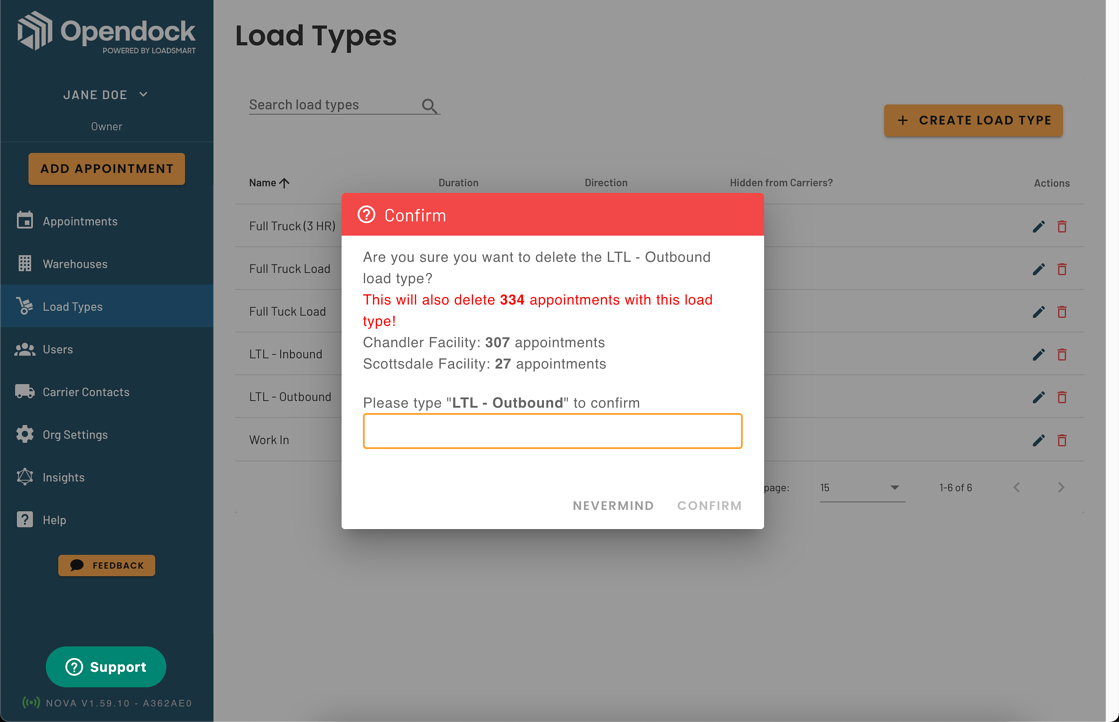Viewport: 1119px width, 722px height.
Task: Click the Nova version status text
Action: coord(118,703)
